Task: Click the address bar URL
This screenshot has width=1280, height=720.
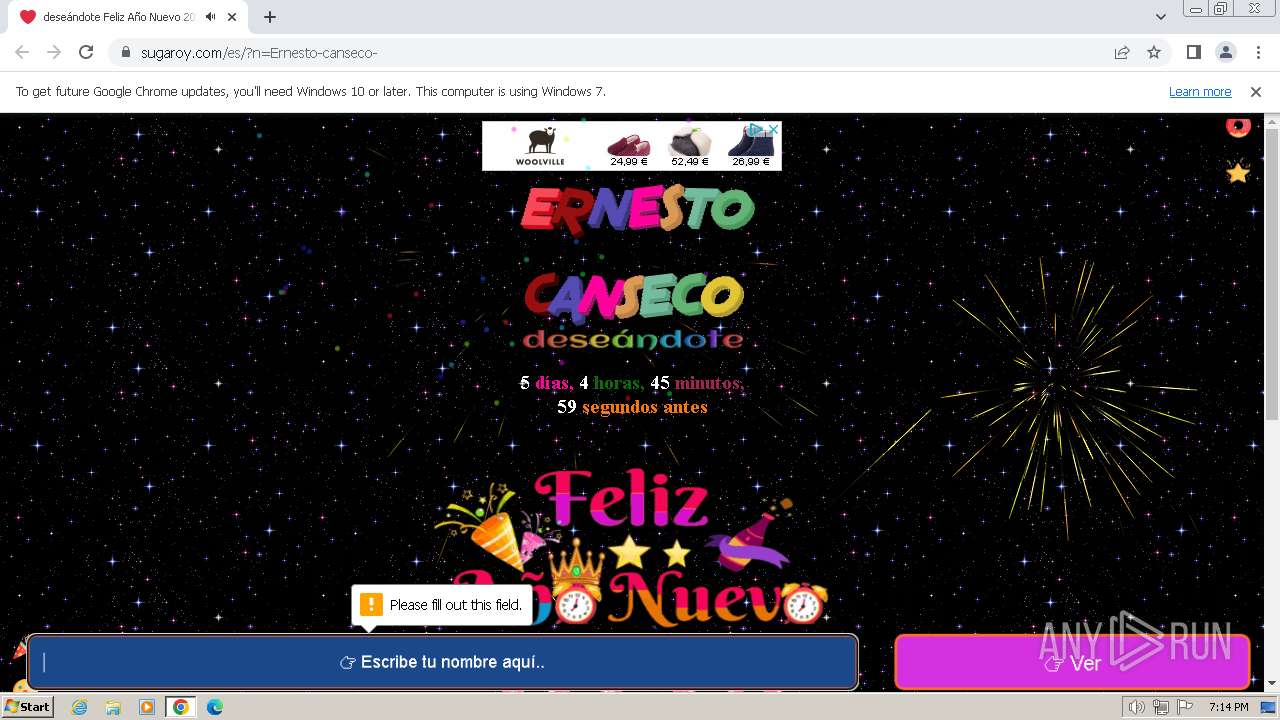Action: pos(259,53)
